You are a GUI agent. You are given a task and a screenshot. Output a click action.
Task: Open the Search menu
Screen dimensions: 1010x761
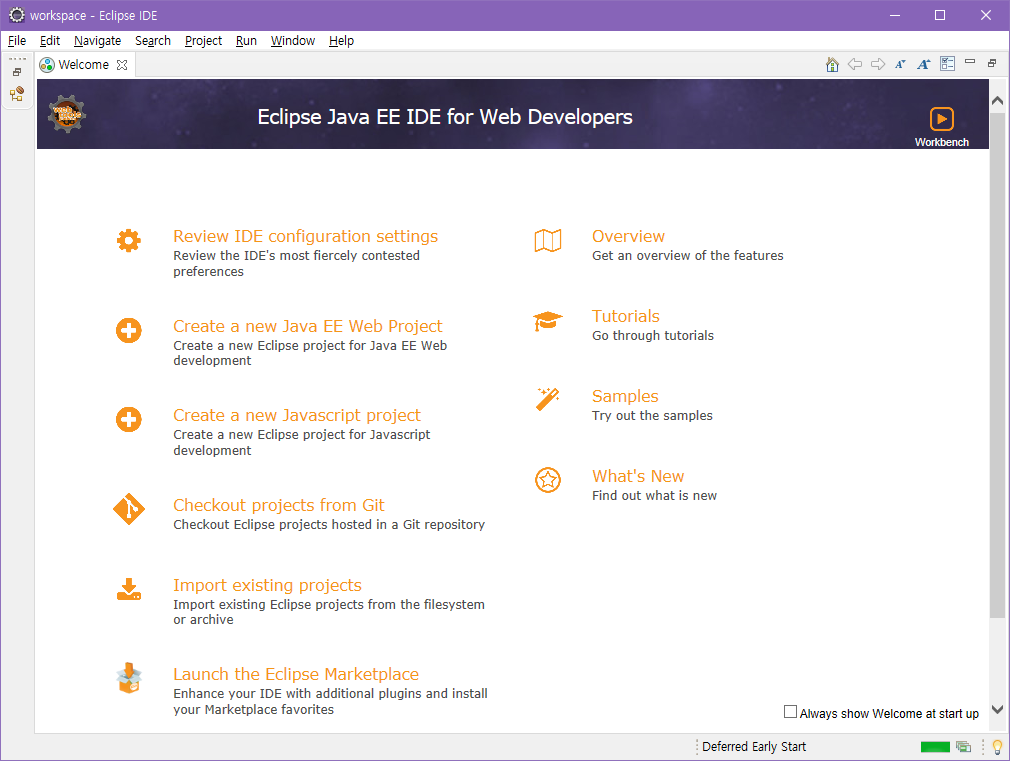coord(153,41)
